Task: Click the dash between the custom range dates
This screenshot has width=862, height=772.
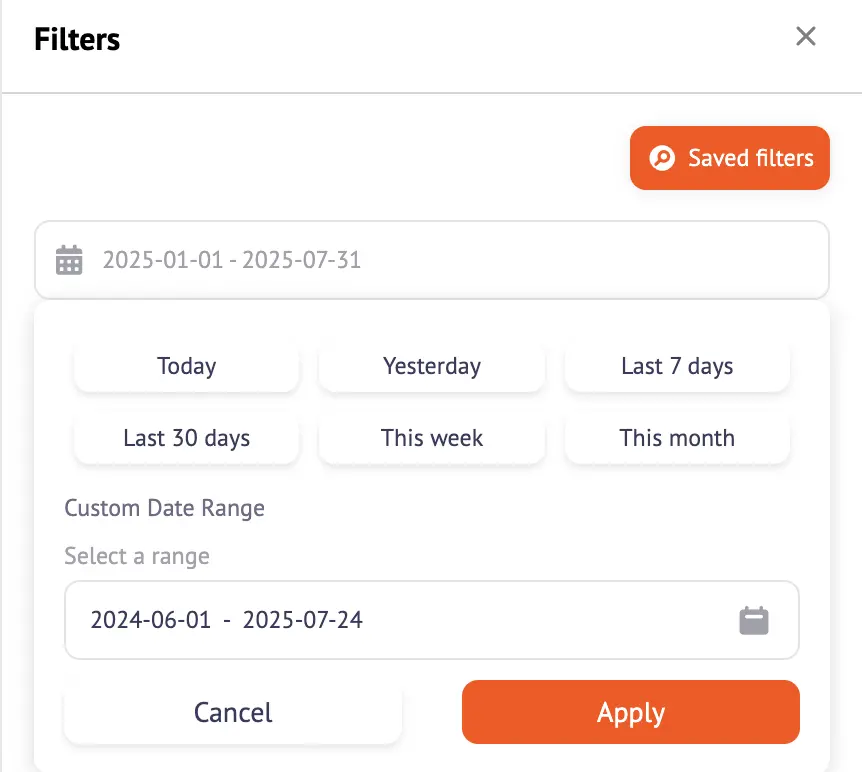Action: [227, 621]
